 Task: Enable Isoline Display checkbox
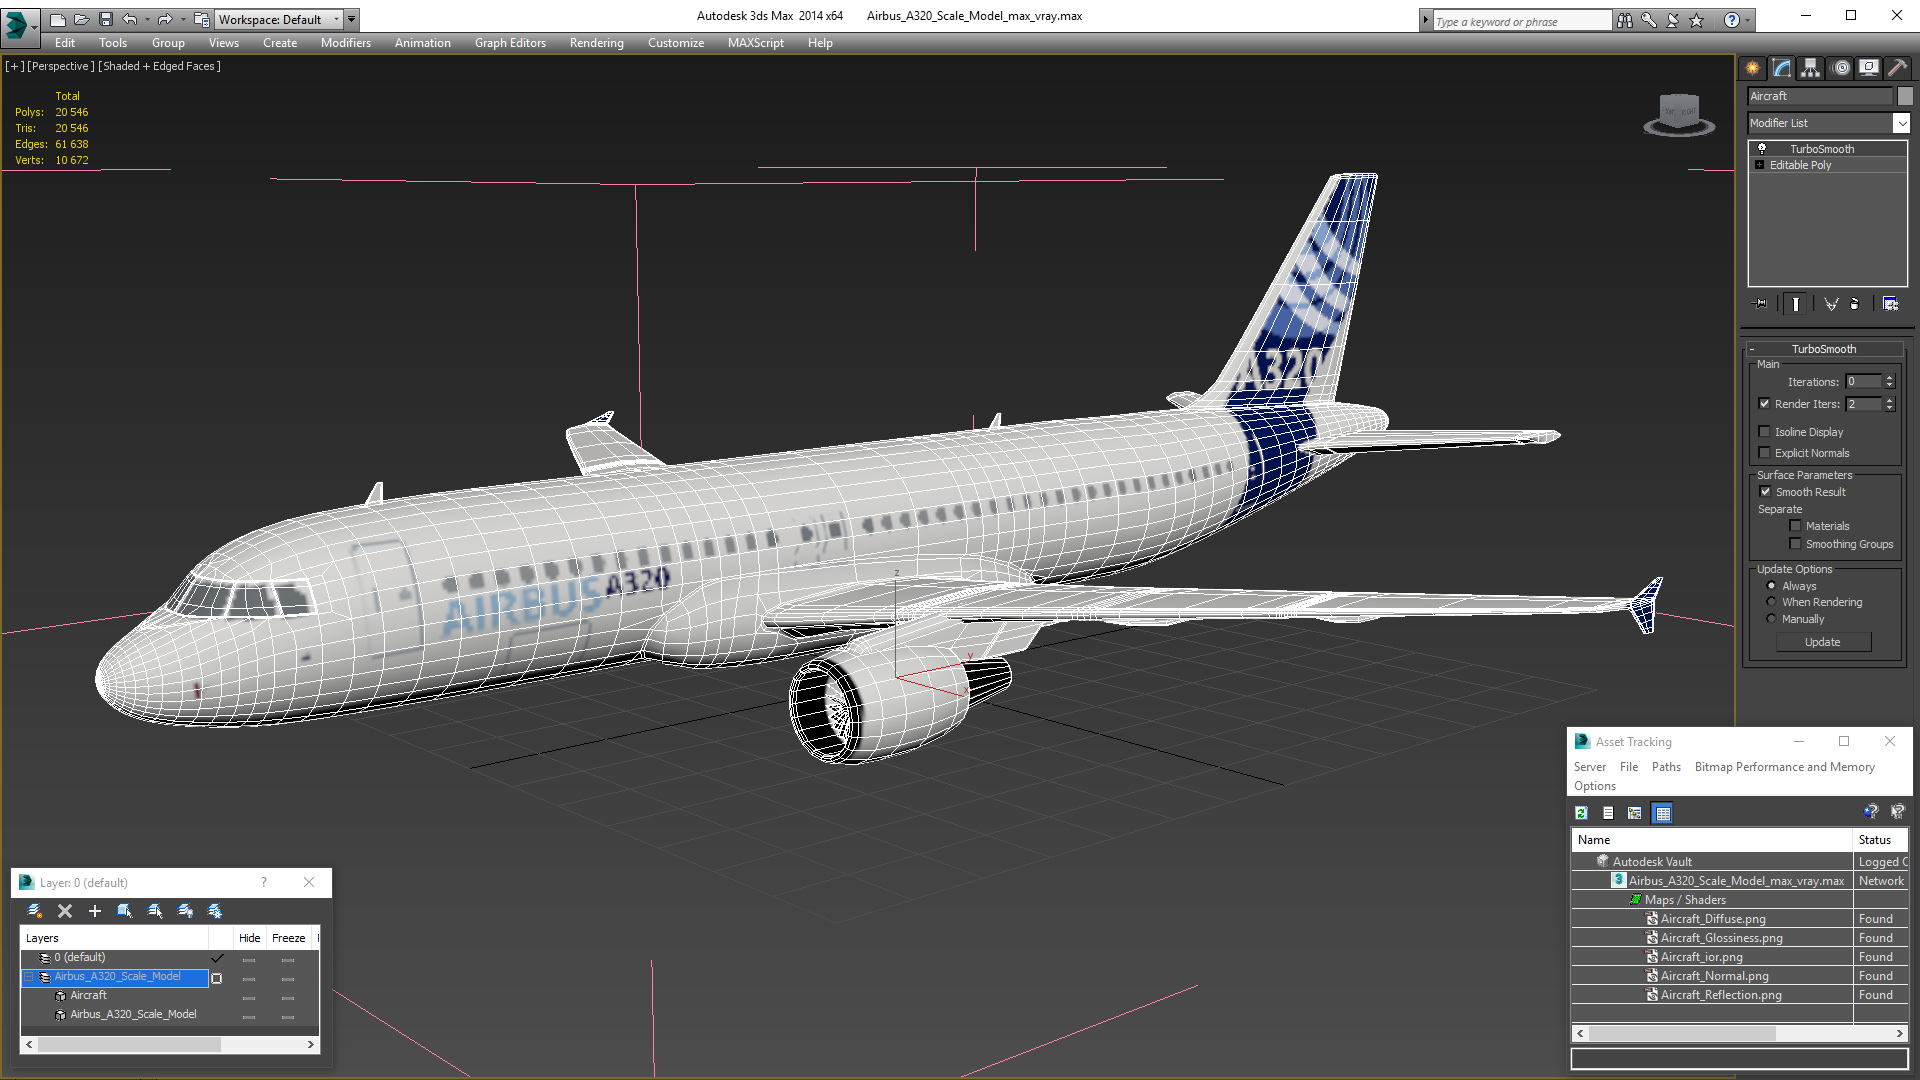(1765, 432)
